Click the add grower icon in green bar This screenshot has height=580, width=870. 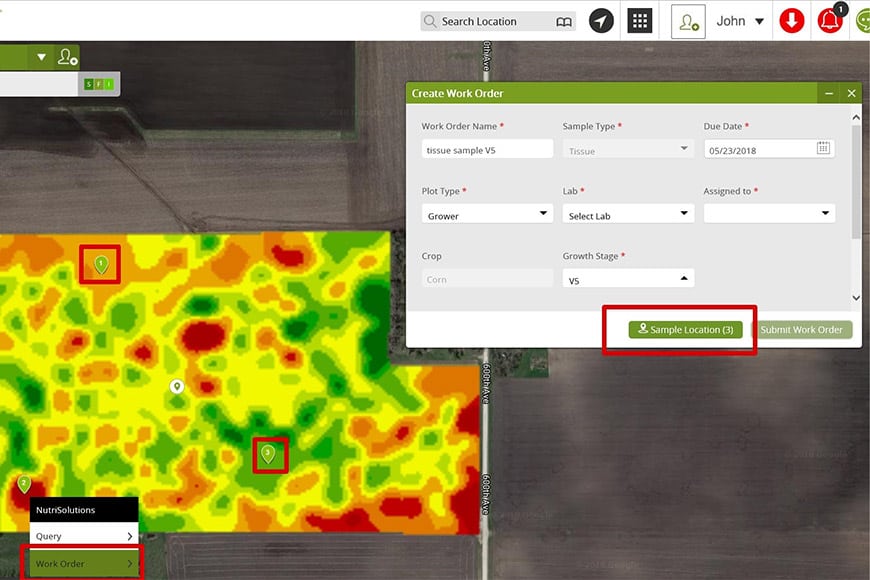[x=67, y=57]
